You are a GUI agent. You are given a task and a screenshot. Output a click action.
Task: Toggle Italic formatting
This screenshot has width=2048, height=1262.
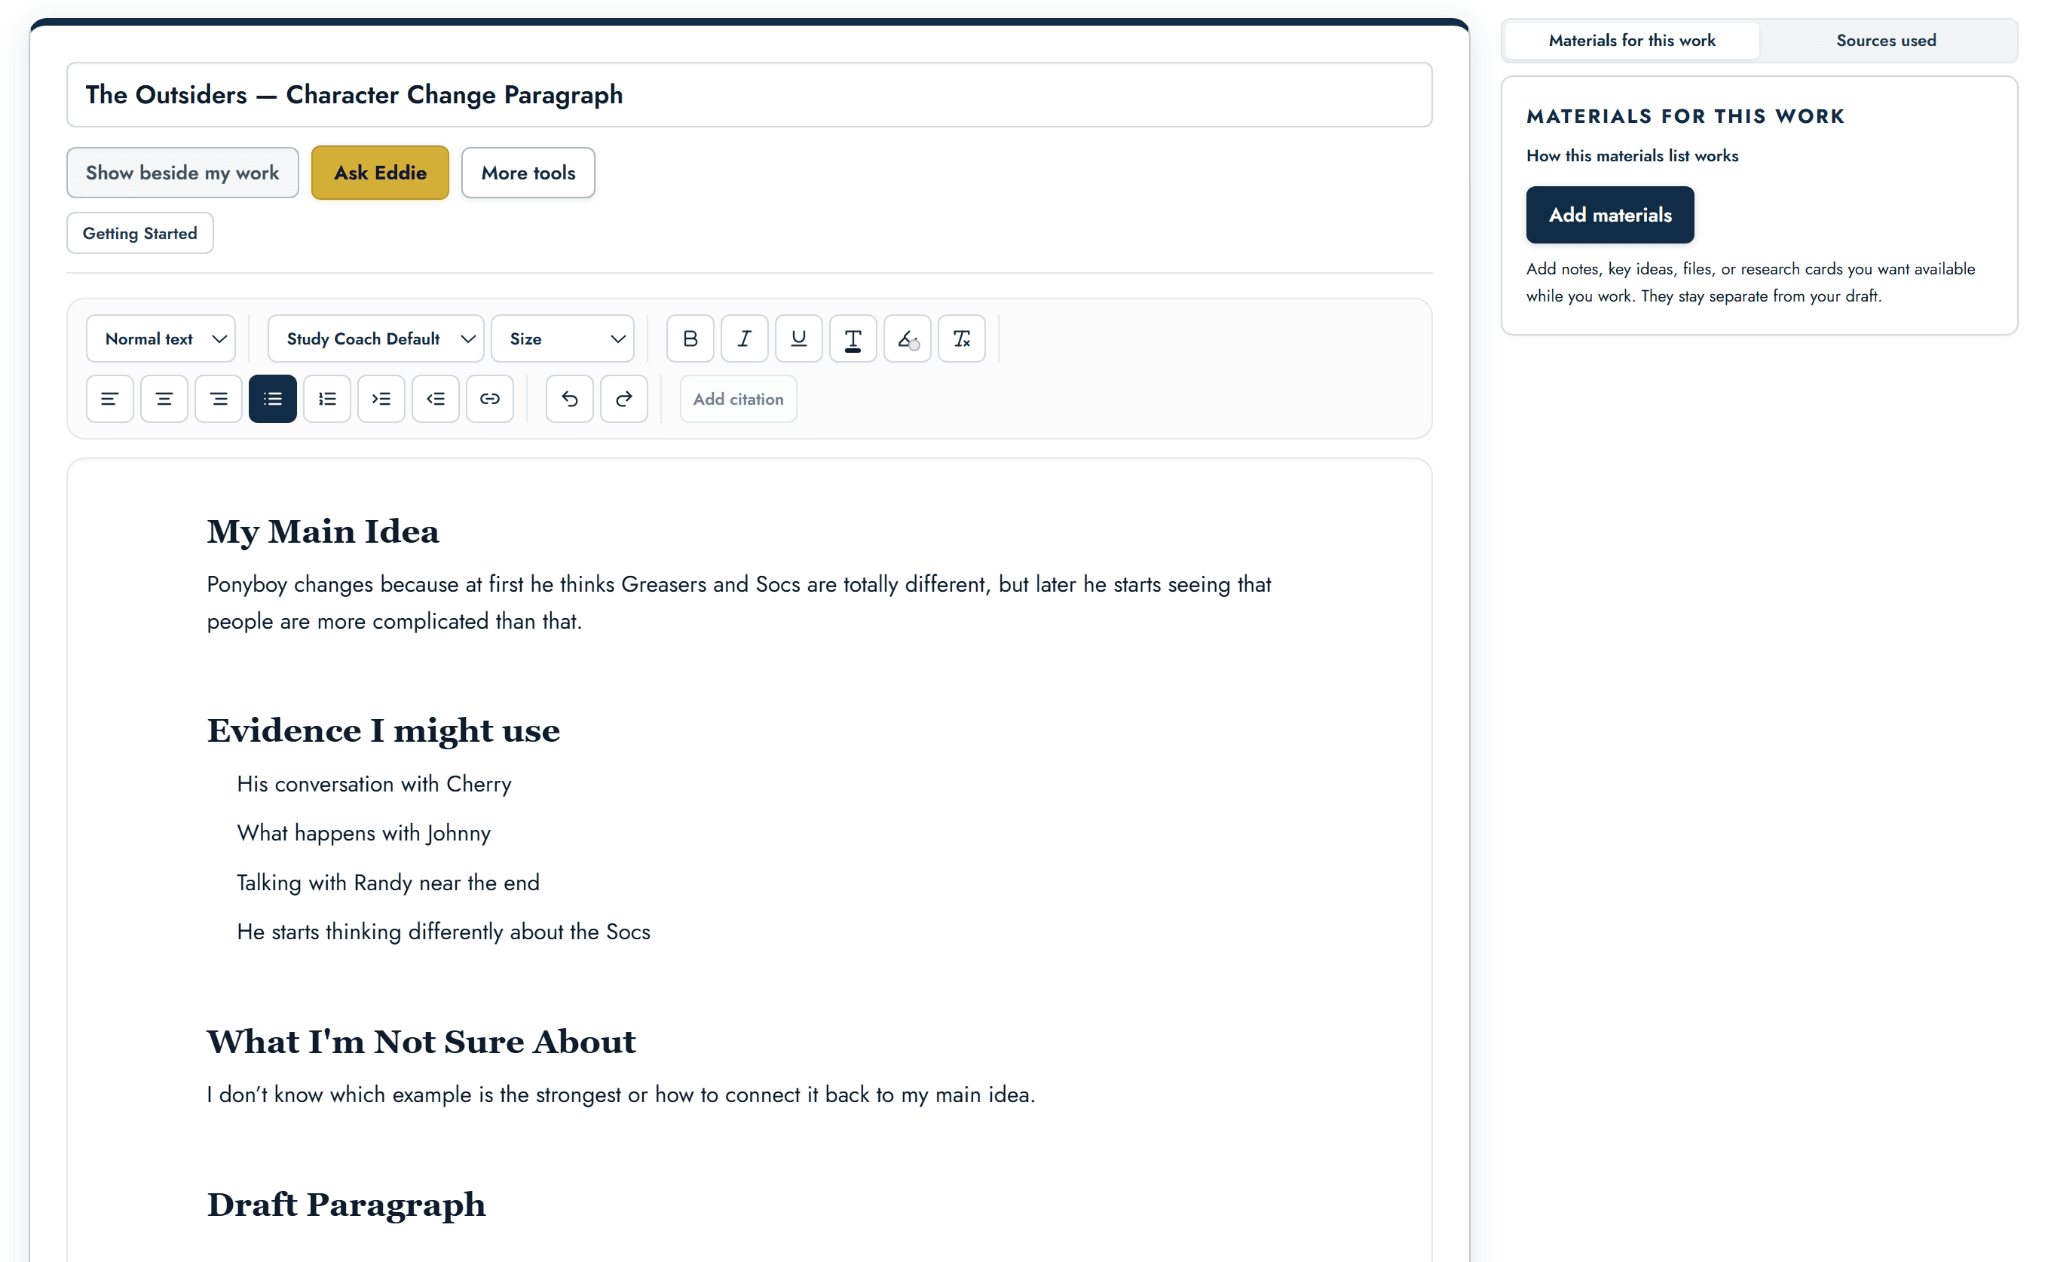pyautogui.click(x=744, y=339)
